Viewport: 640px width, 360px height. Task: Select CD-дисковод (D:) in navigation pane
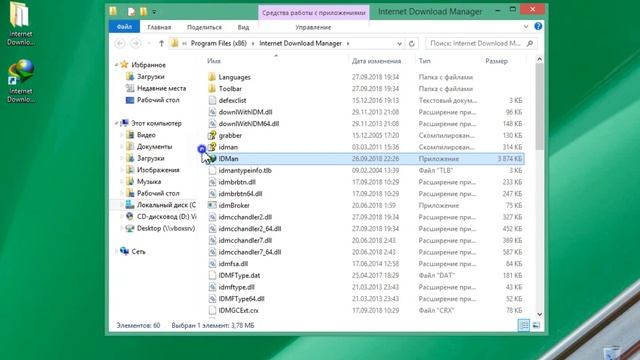click(167, 216)
